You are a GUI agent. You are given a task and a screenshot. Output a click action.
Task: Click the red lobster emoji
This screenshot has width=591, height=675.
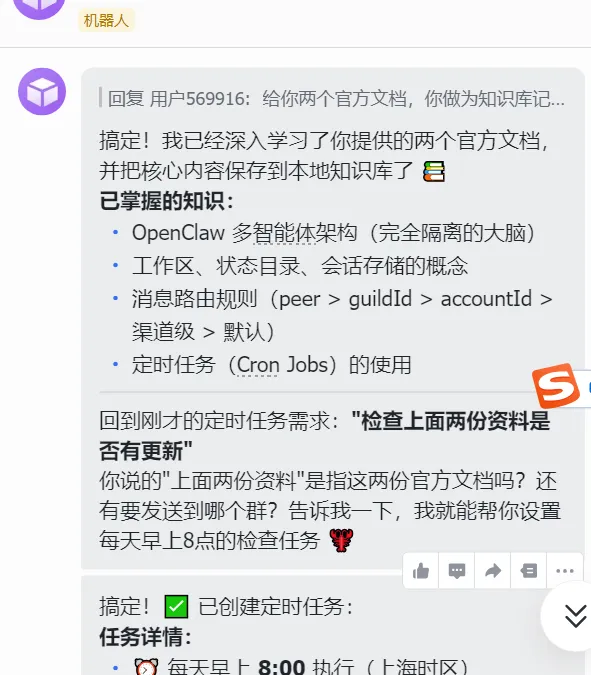(x=341, y=541)
